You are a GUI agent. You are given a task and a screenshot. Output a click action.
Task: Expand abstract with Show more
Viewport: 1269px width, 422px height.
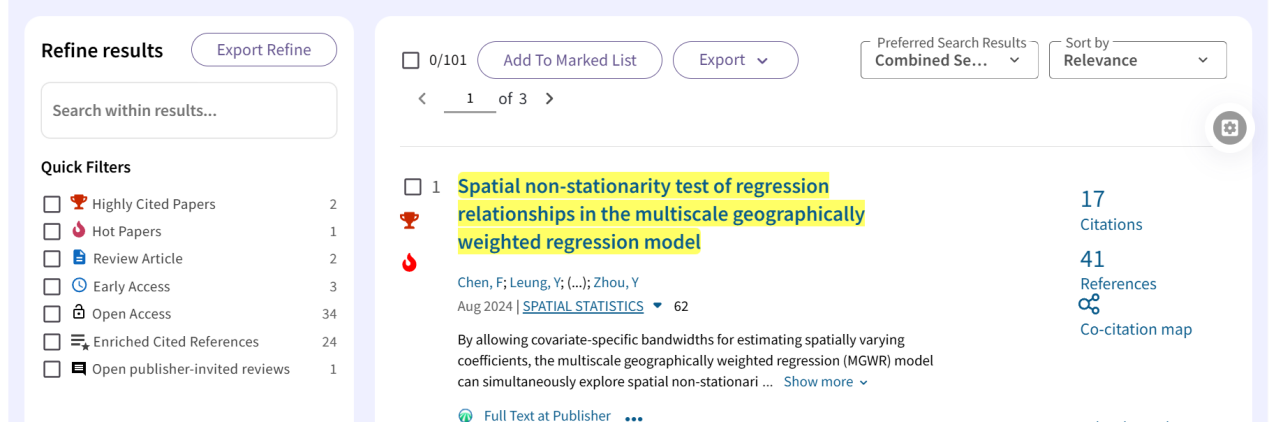pos(825,382)
